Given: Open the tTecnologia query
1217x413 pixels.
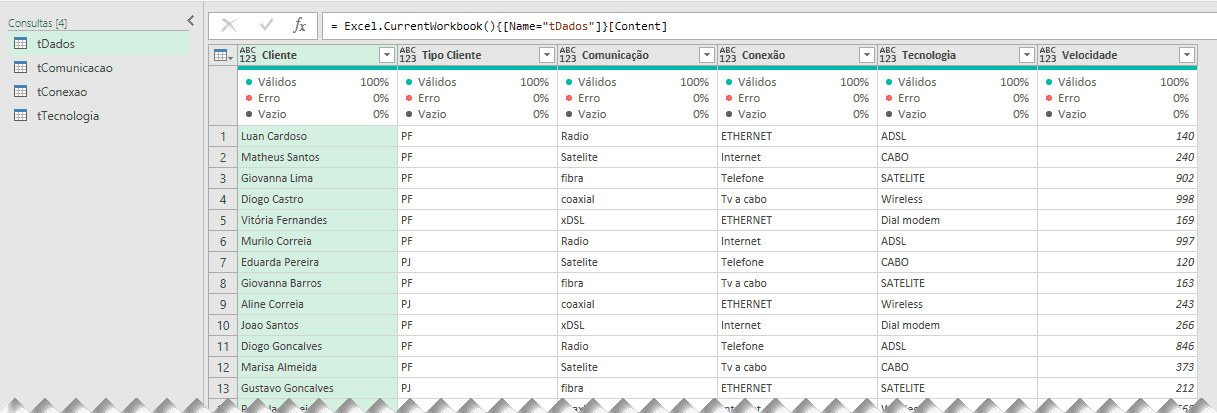Looking at the screenshot, I should coord(67,116).
